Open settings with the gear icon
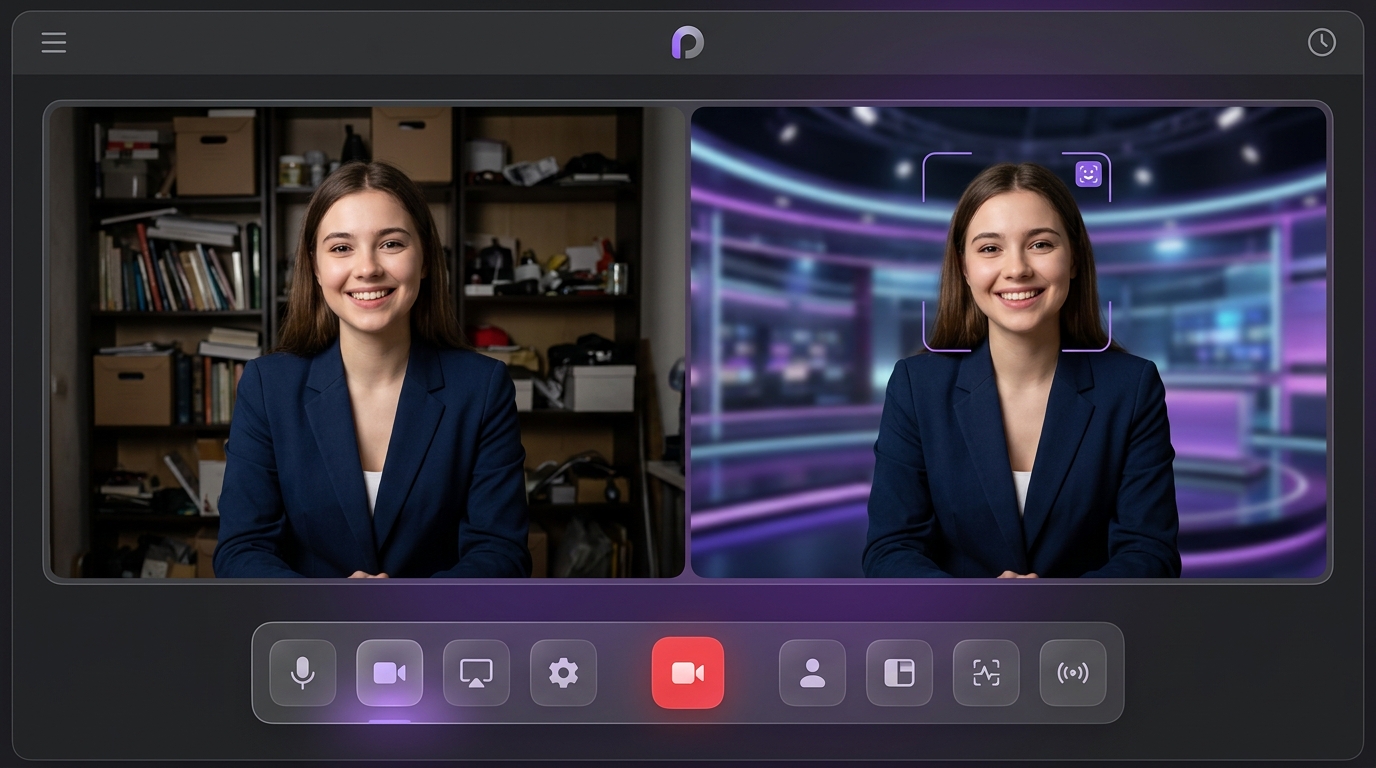Viewport: 1376px width, 768px height. click(x=563, y=673)
